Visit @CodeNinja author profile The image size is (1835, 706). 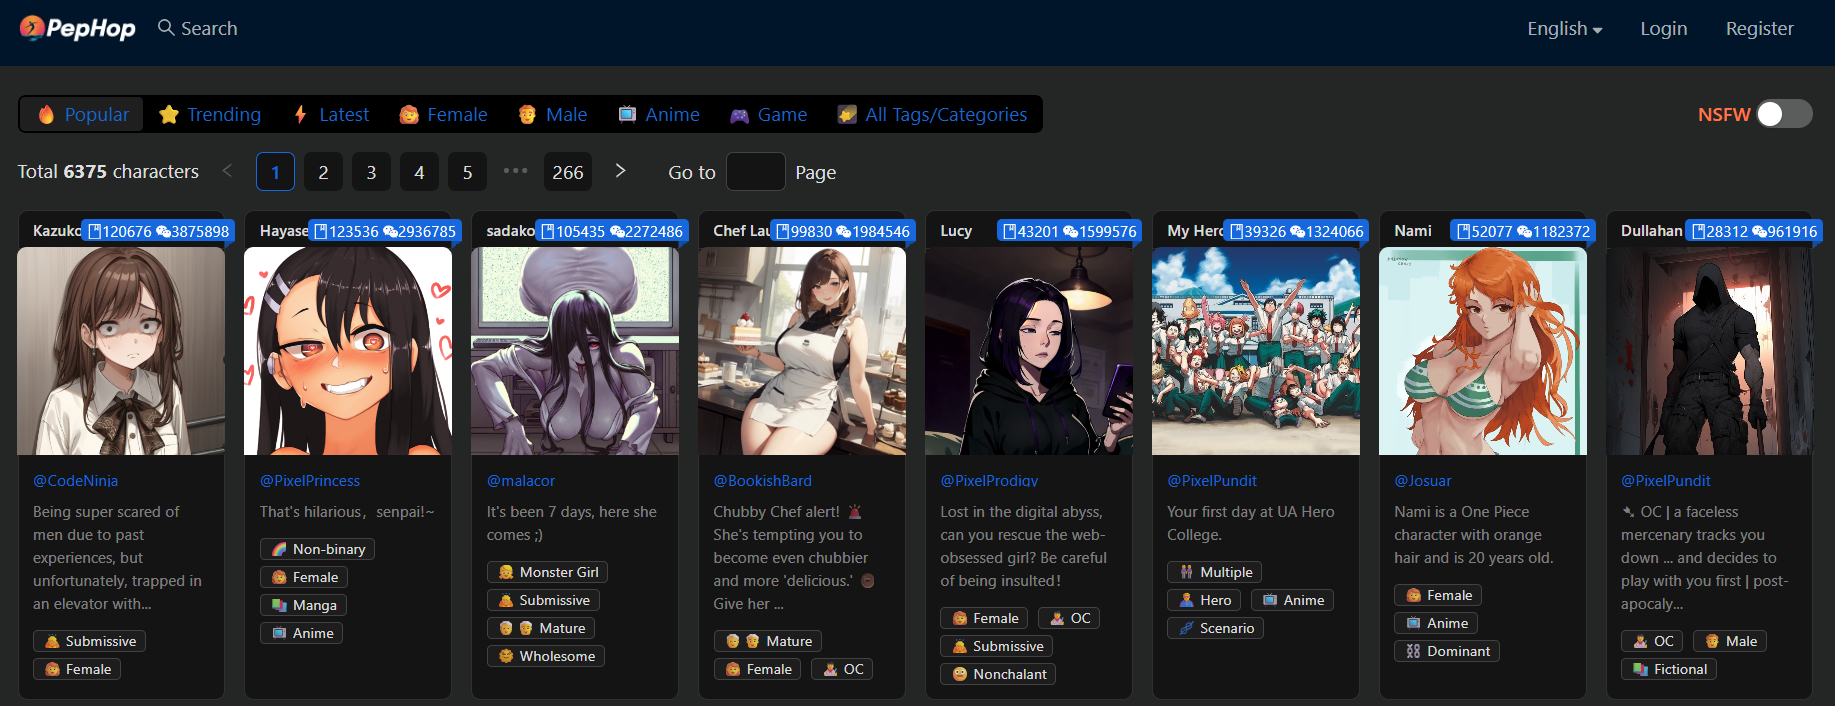click(75, 481)
